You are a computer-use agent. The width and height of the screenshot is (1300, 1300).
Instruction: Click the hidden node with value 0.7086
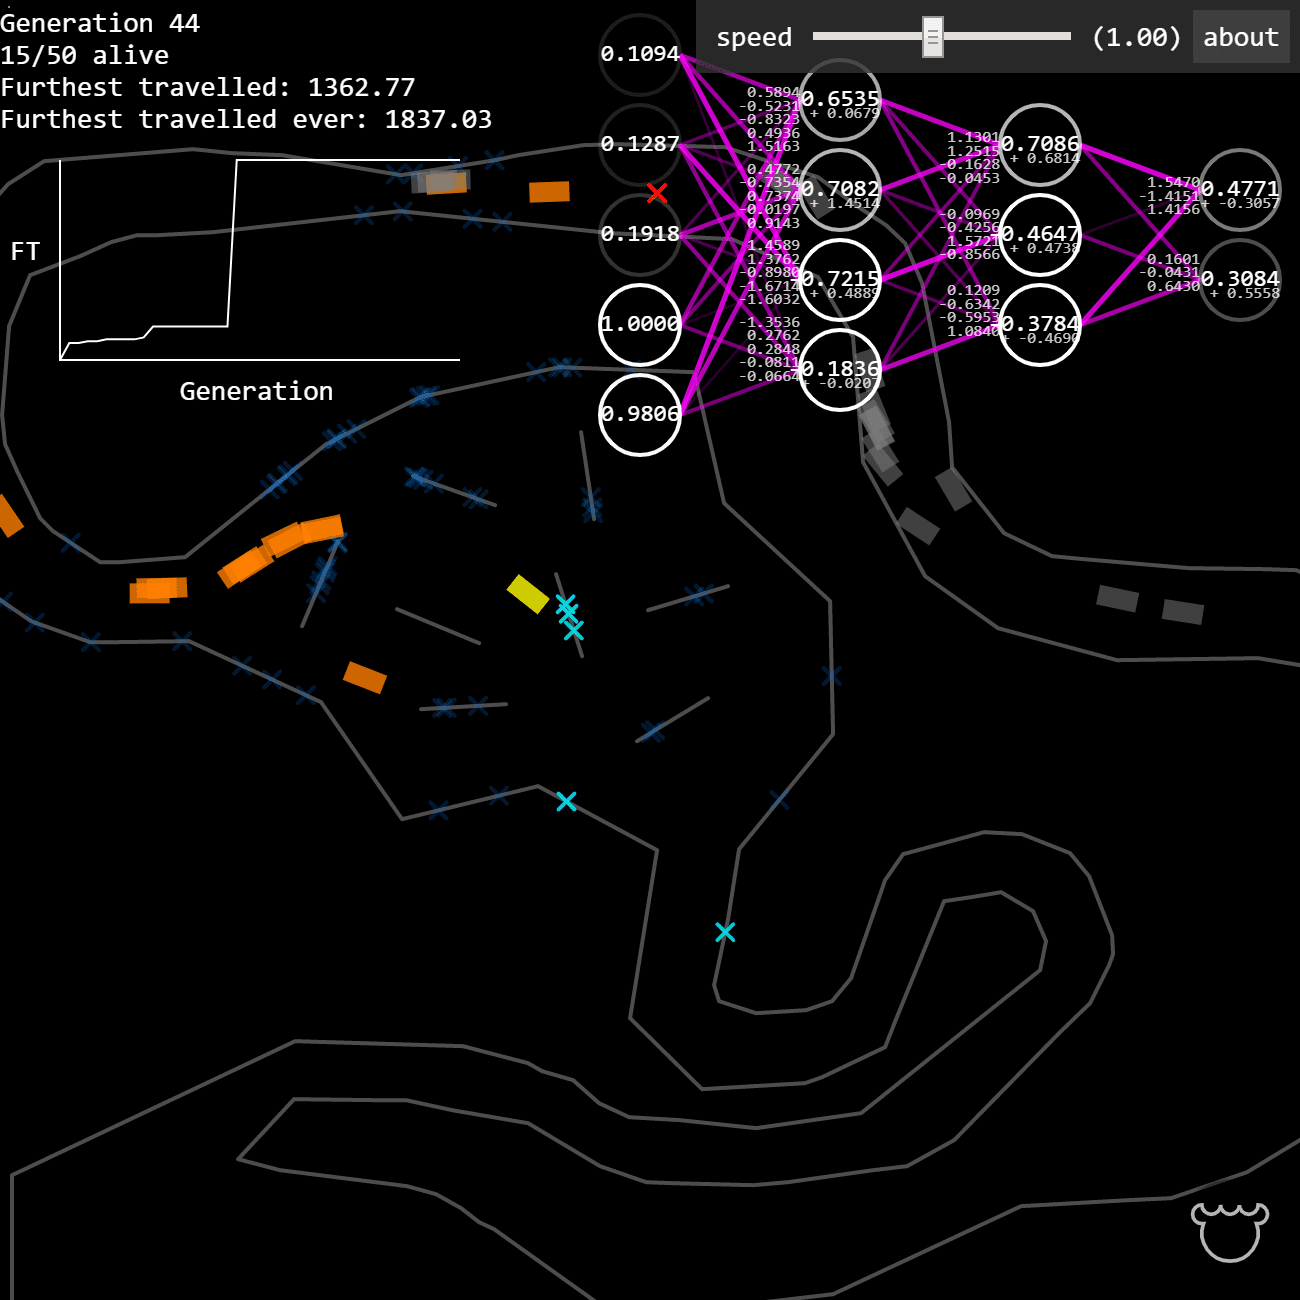[x=1040, y=144]
